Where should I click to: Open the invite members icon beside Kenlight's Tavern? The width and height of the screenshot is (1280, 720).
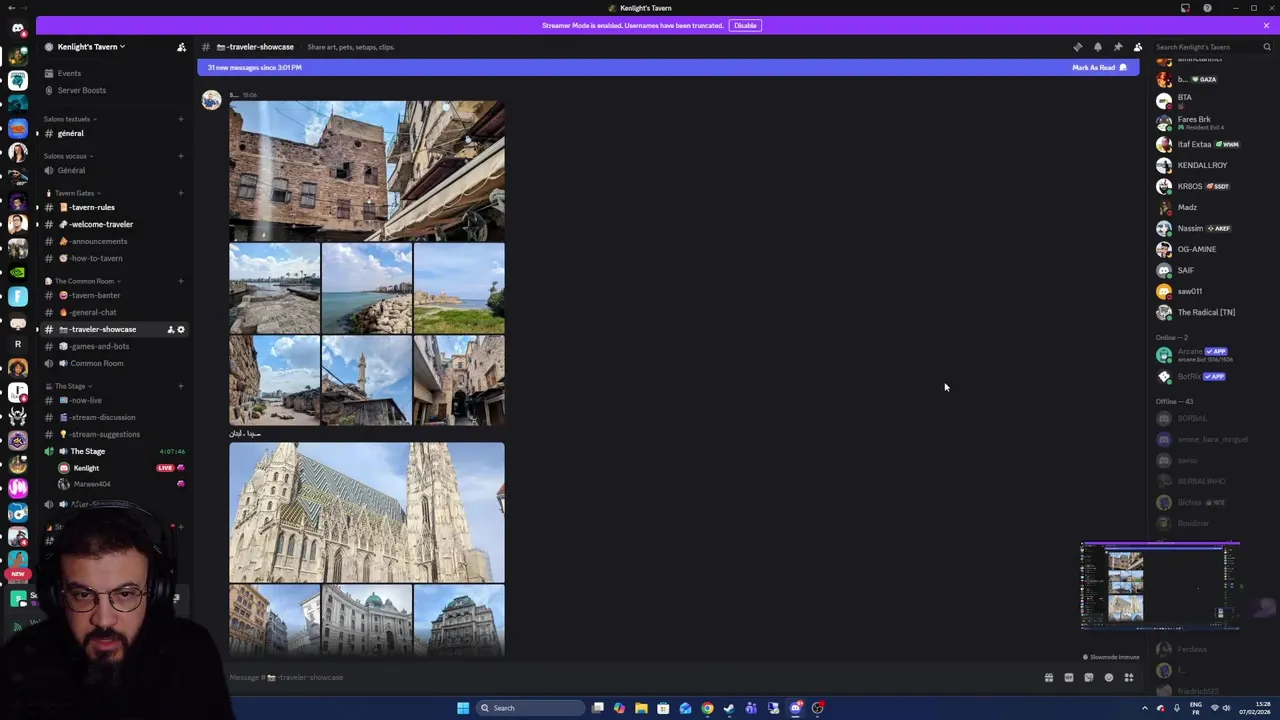pos(181,47)
